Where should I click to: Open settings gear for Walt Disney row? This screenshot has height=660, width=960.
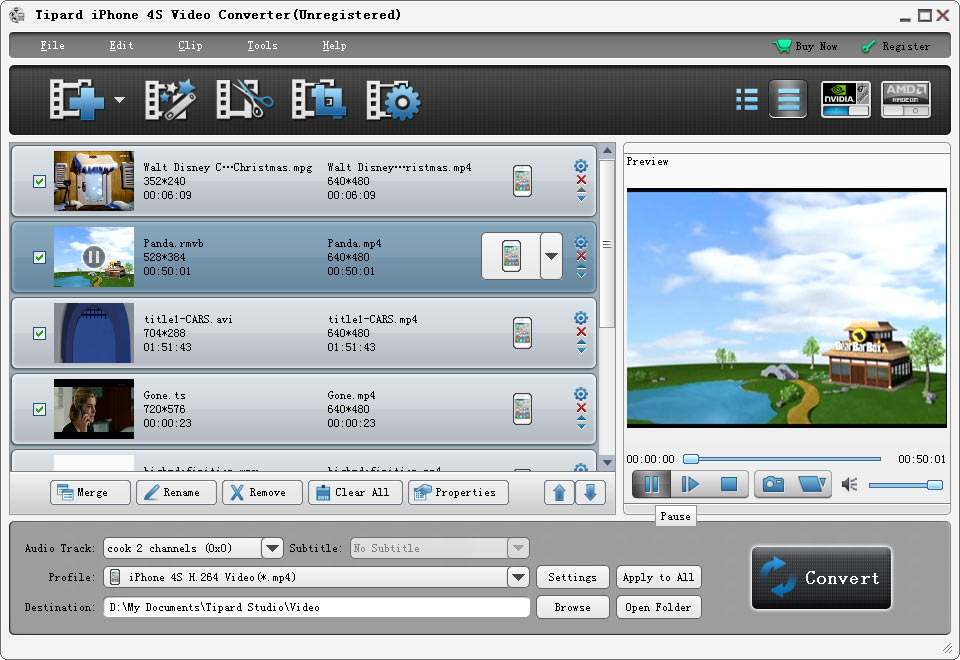pos(581,166)
